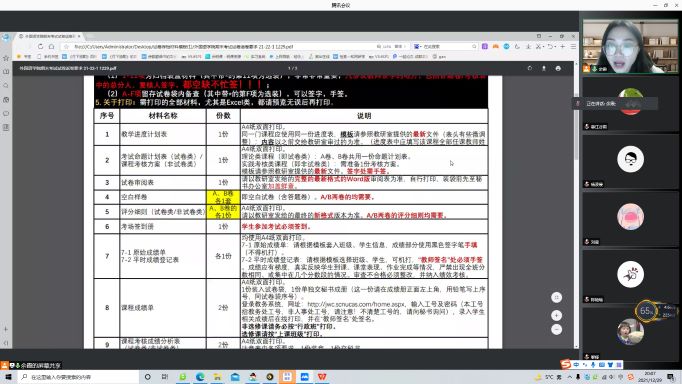
Task: Bookmark the page with star icon in address bar
Action: coord(67,46)
